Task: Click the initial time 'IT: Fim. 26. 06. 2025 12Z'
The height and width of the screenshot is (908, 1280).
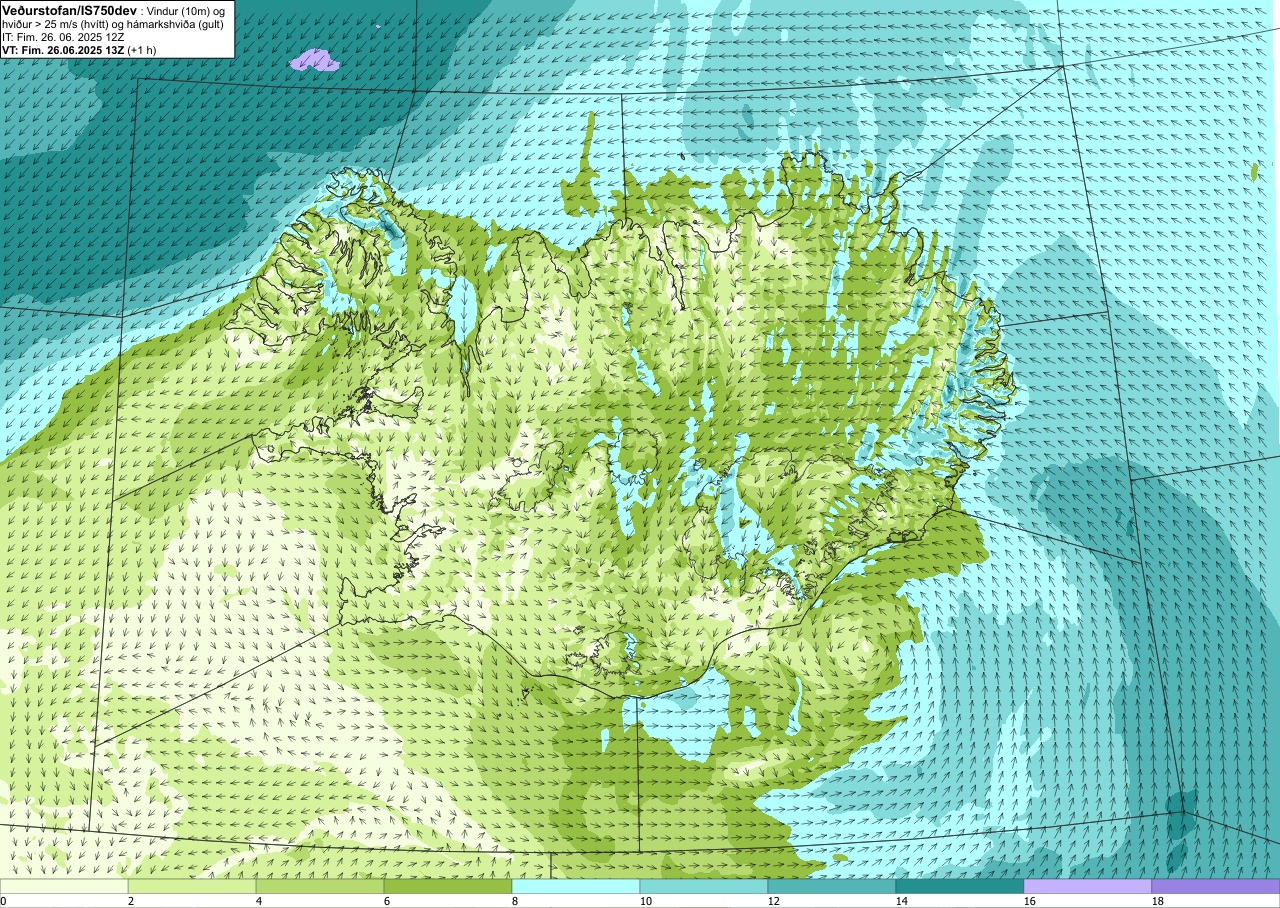Action: pyautogui.click(x=63, y=36)
